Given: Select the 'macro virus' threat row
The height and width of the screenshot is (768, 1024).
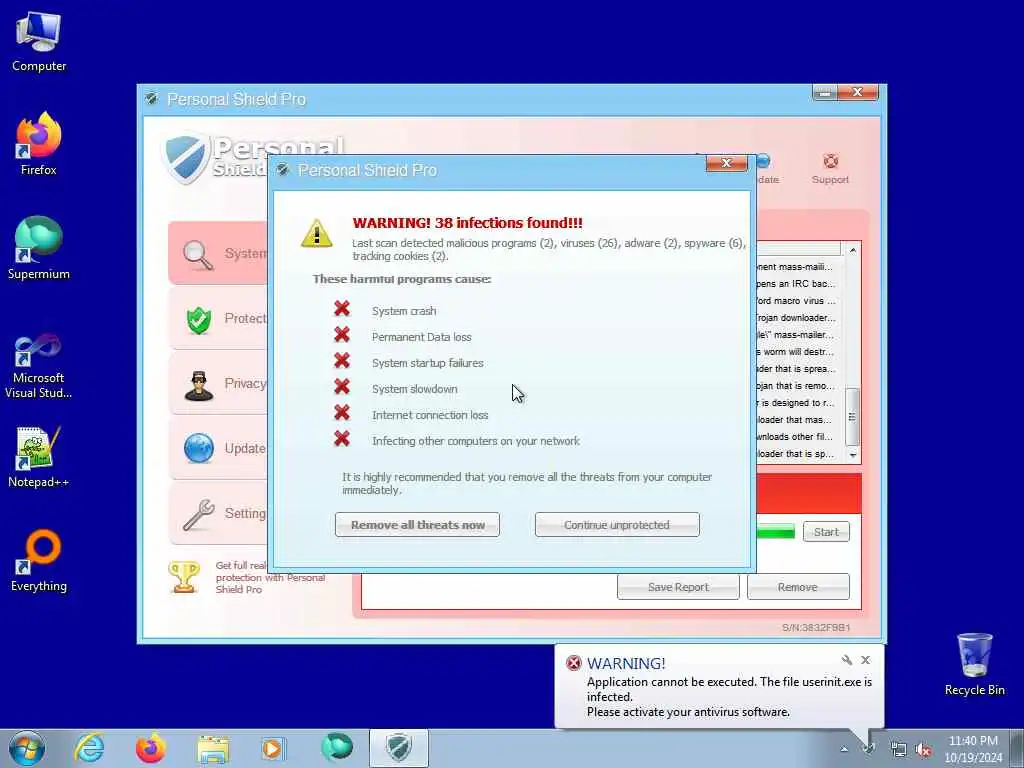Looking at the screenshot, I should point(795,300).
